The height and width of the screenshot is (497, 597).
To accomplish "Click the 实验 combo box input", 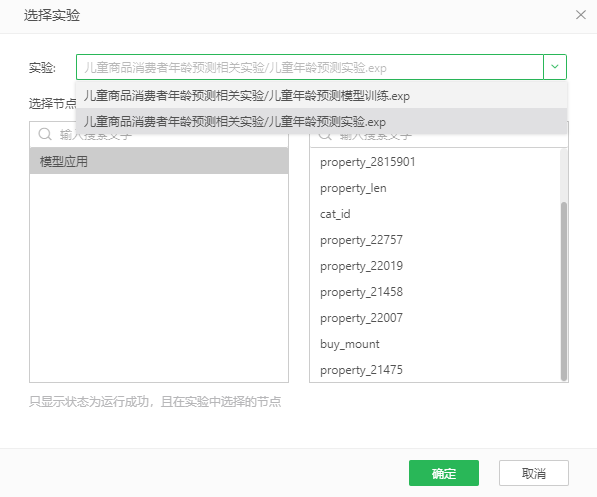I will (x=310, y=67).
